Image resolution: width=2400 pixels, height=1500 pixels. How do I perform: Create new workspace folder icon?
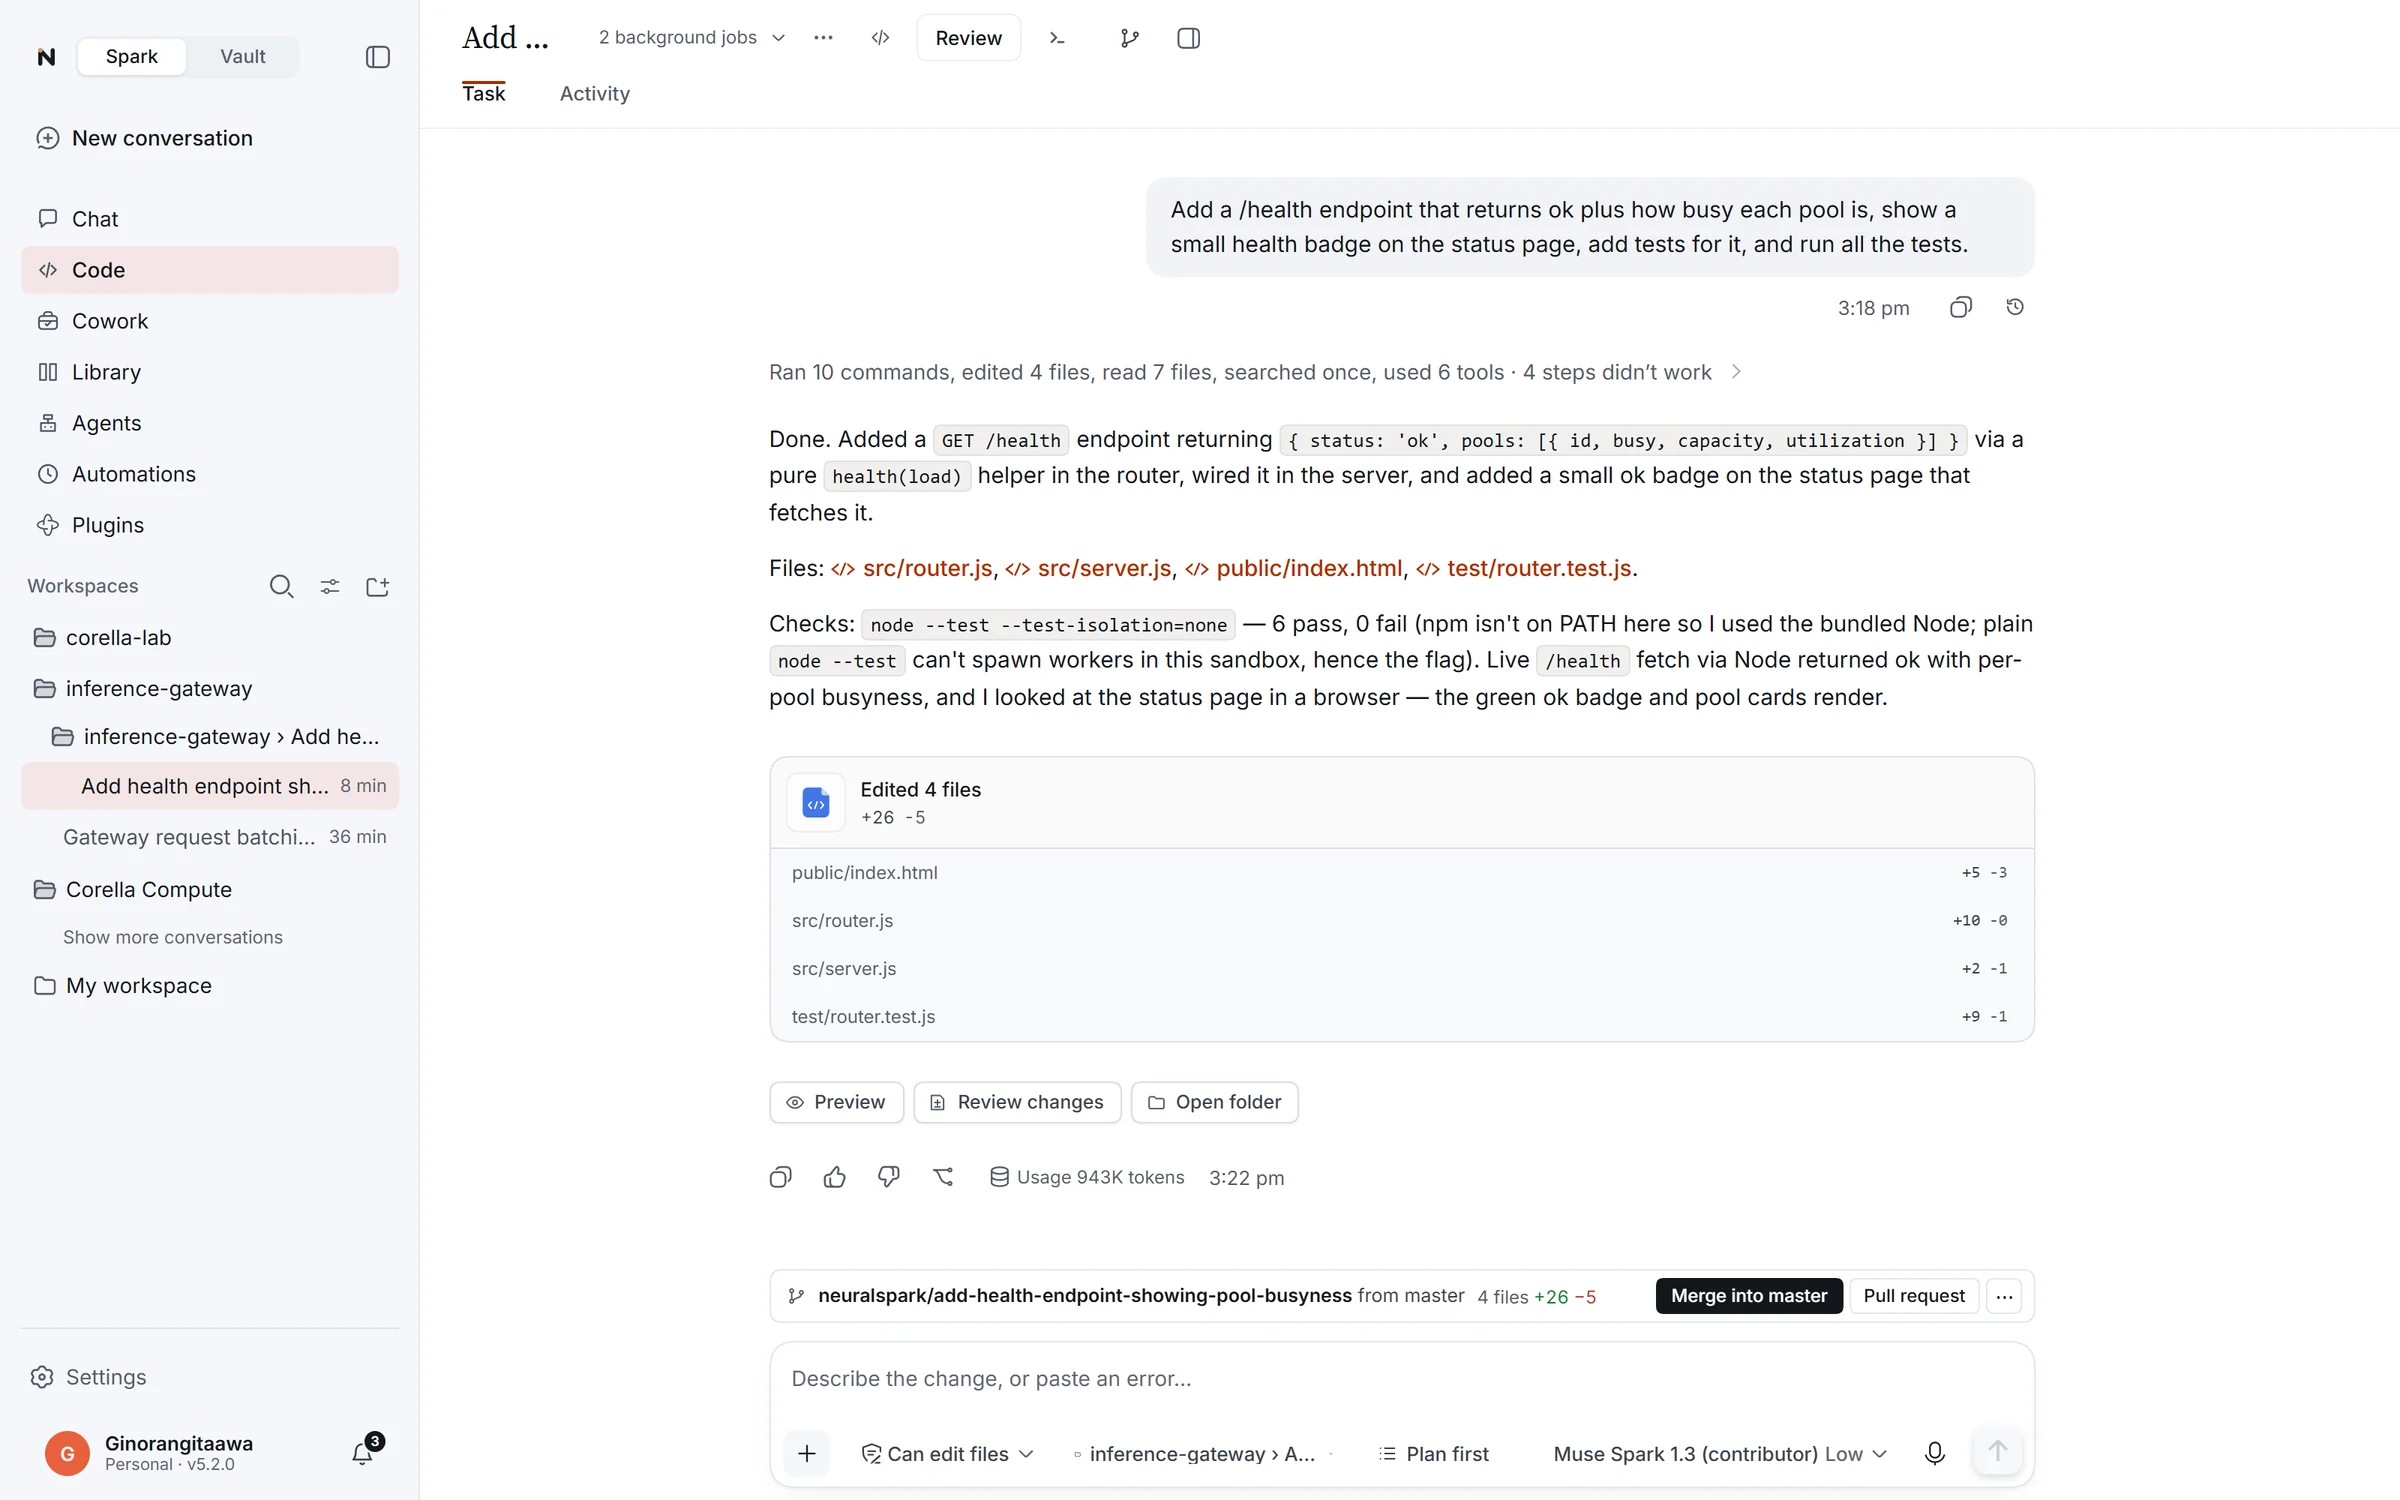click(377, 586)
